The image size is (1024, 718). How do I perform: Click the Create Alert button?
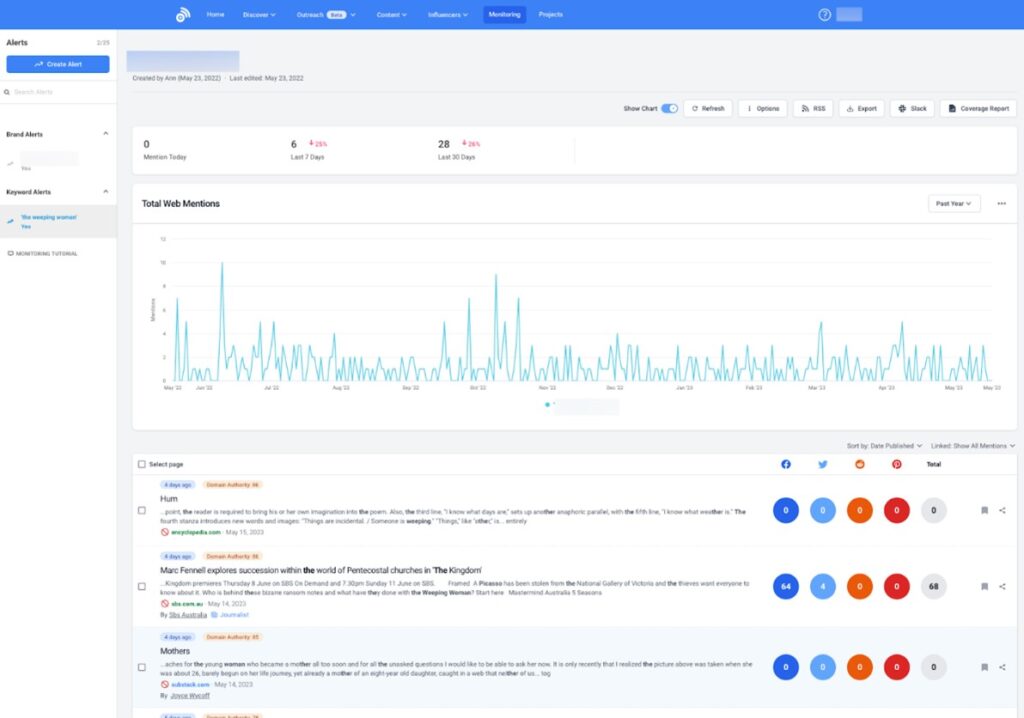pos(58,64)
